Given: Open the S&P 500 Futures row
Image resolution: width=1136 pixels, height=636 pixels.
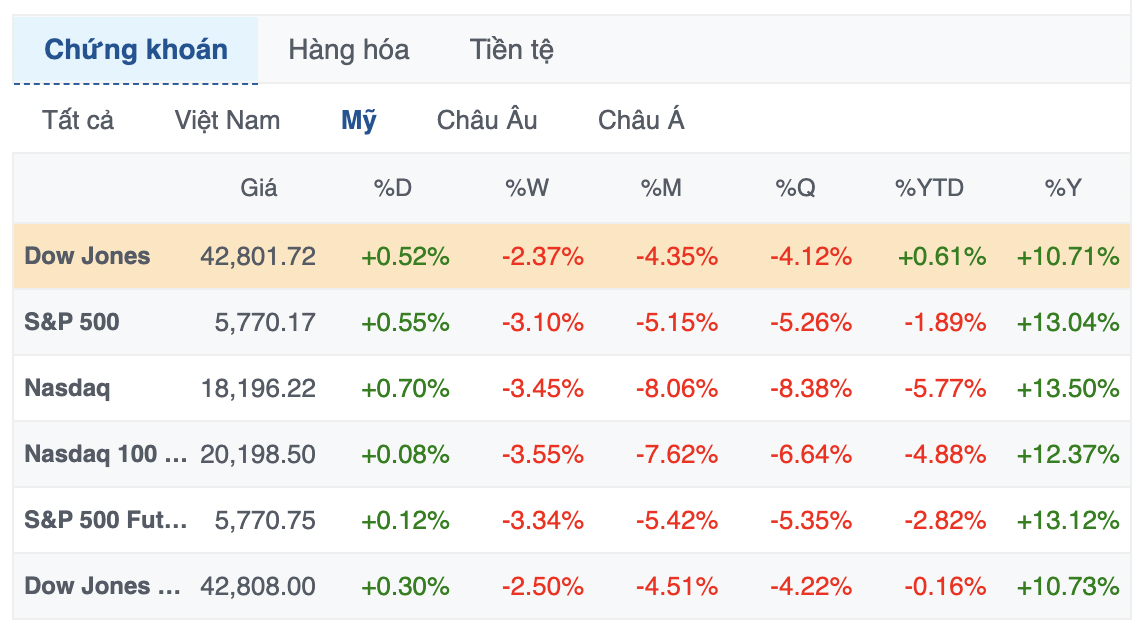Looking at the screenshot, I should (x=105, y=520).
